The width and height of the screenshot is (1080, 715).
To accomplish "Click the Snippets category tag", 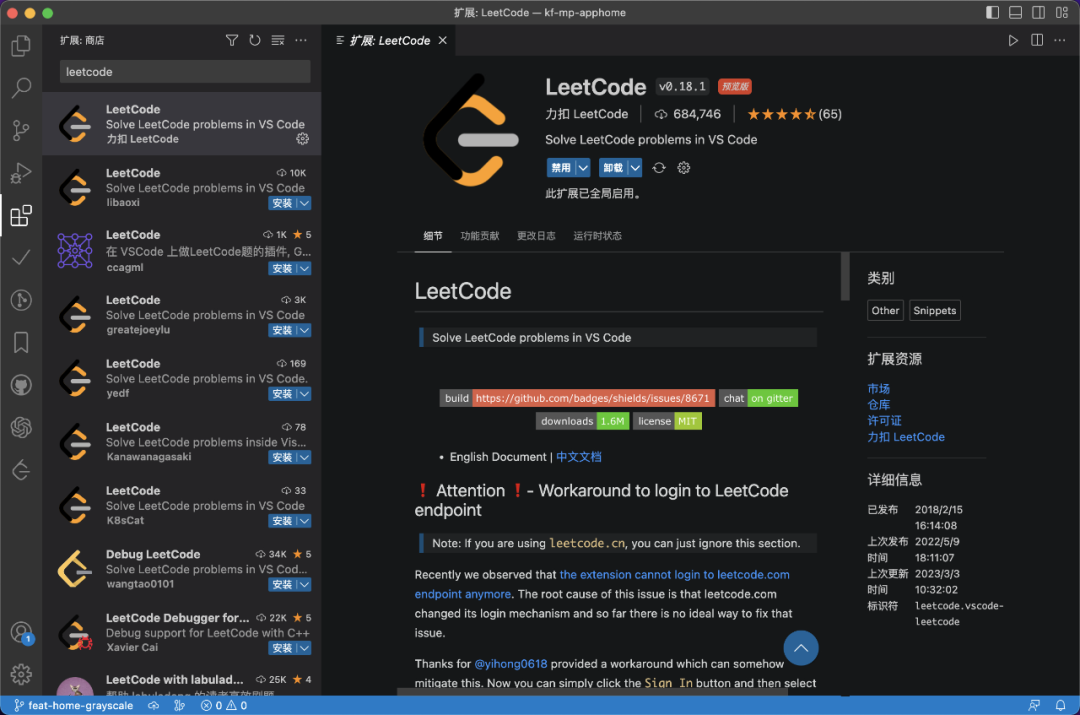I will click(935, 311).
